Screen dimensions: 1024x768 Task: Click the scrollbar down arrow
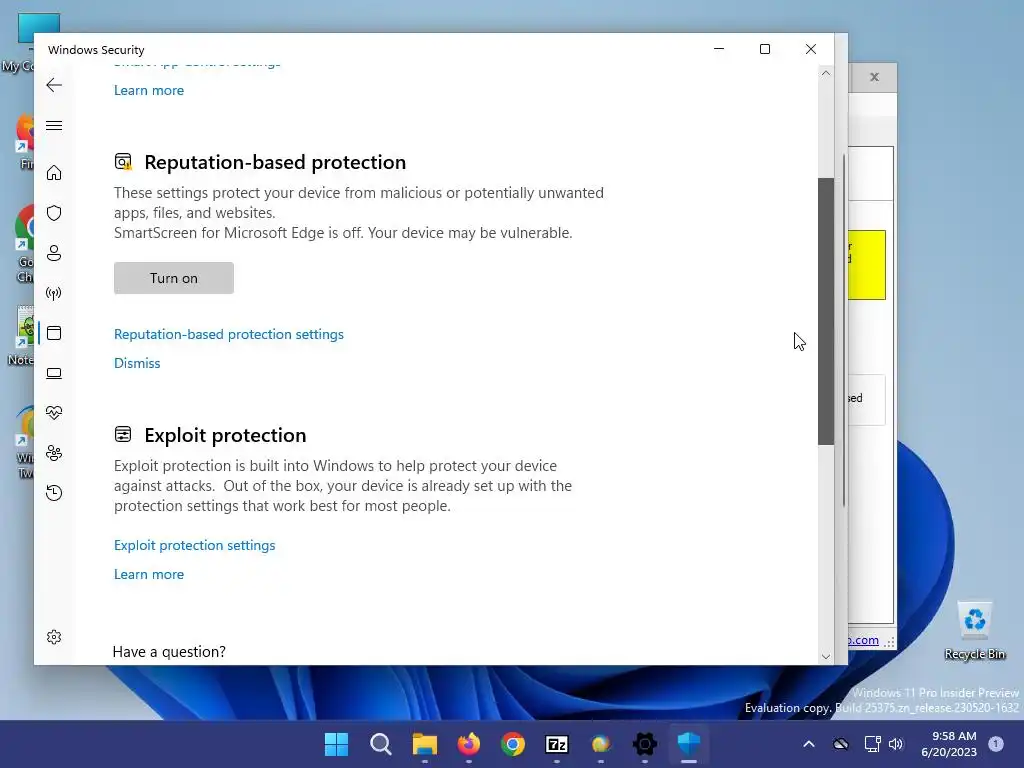point(825,657)
